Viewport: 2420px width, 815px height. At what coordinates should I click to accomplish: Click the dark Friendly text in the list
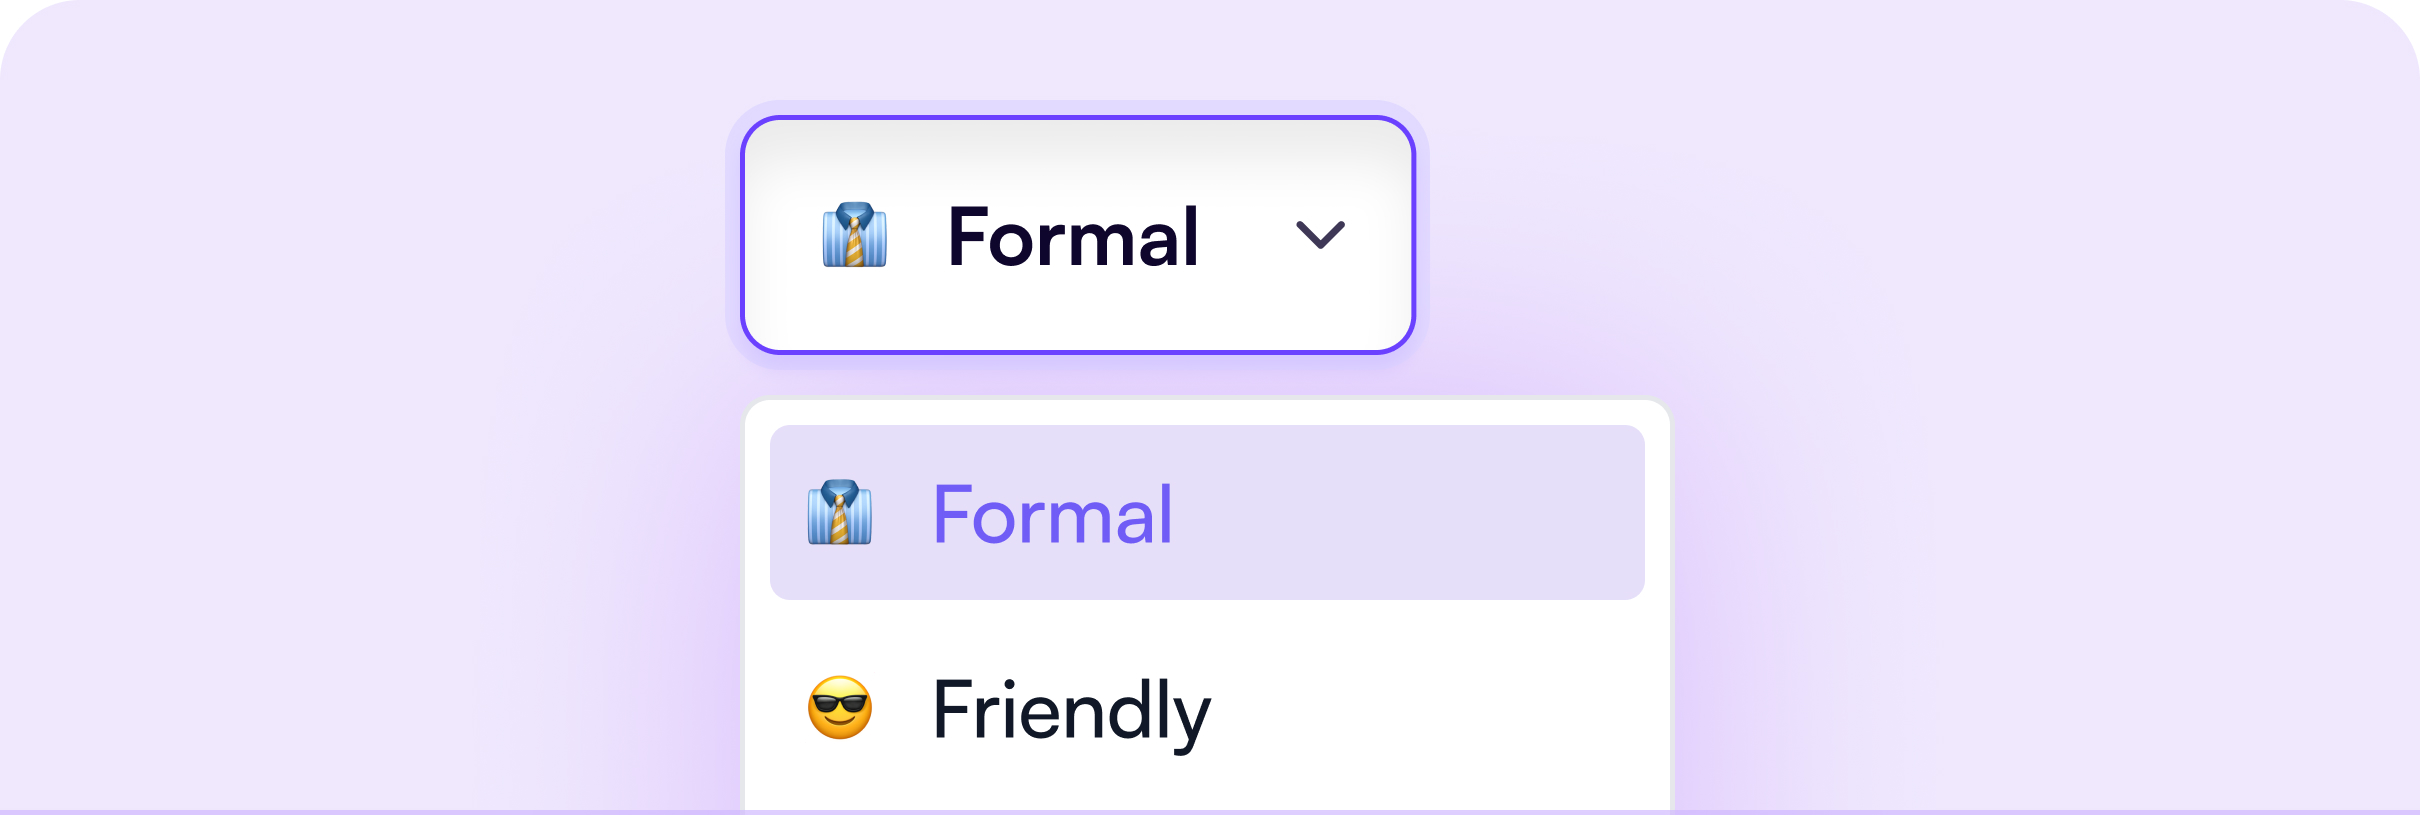click(x=1070, y=710)
